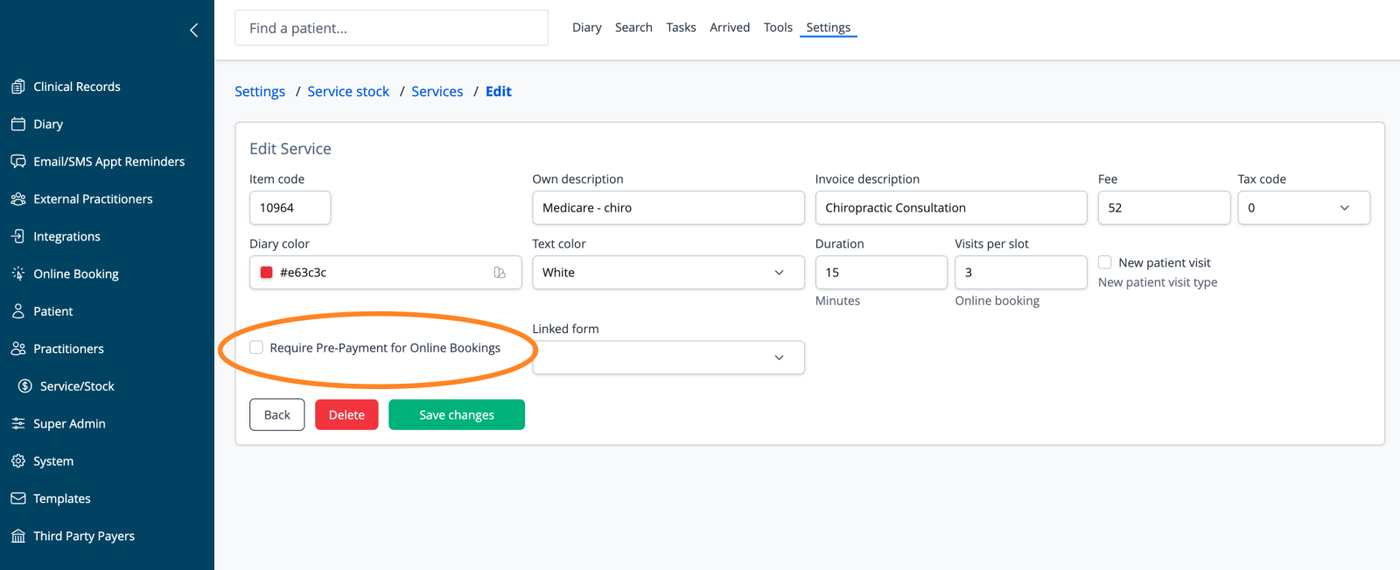Open Integrations sidebar icon
The height and width of the screenshot is (570, 1400).
[18, 236]
